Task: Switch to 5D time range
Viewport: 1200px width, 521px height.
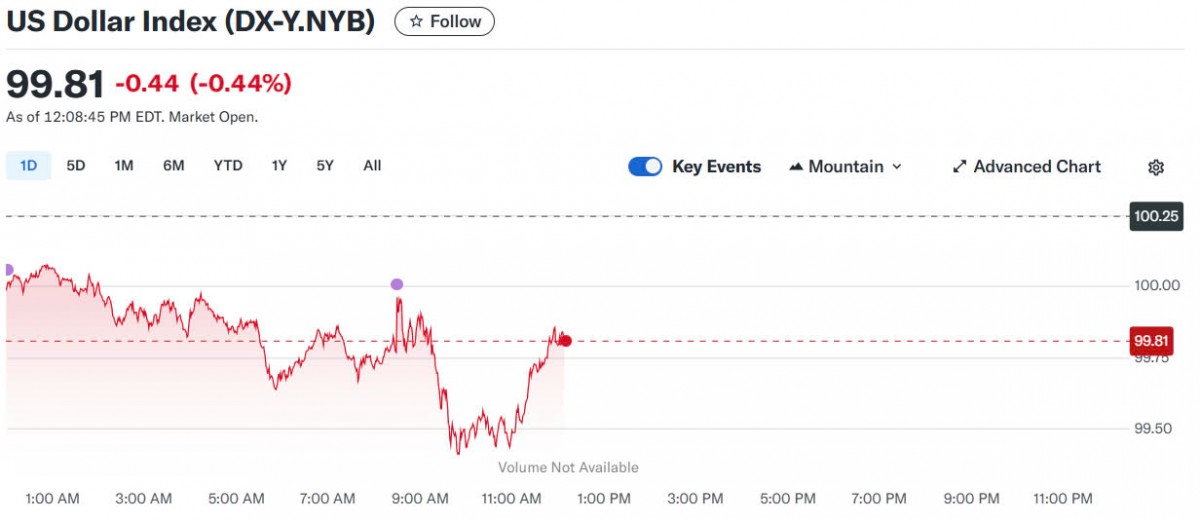Action: pyautogui.click(x=76, y=166)
